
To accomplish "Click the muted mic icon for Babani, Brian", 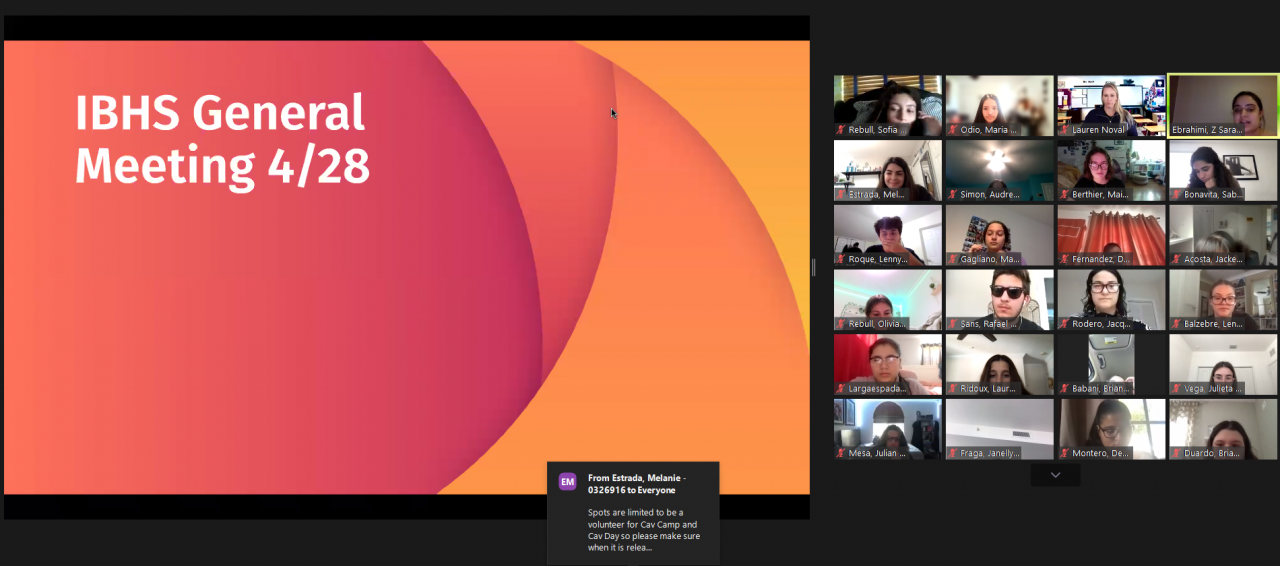I will (x=1065, y=389).
